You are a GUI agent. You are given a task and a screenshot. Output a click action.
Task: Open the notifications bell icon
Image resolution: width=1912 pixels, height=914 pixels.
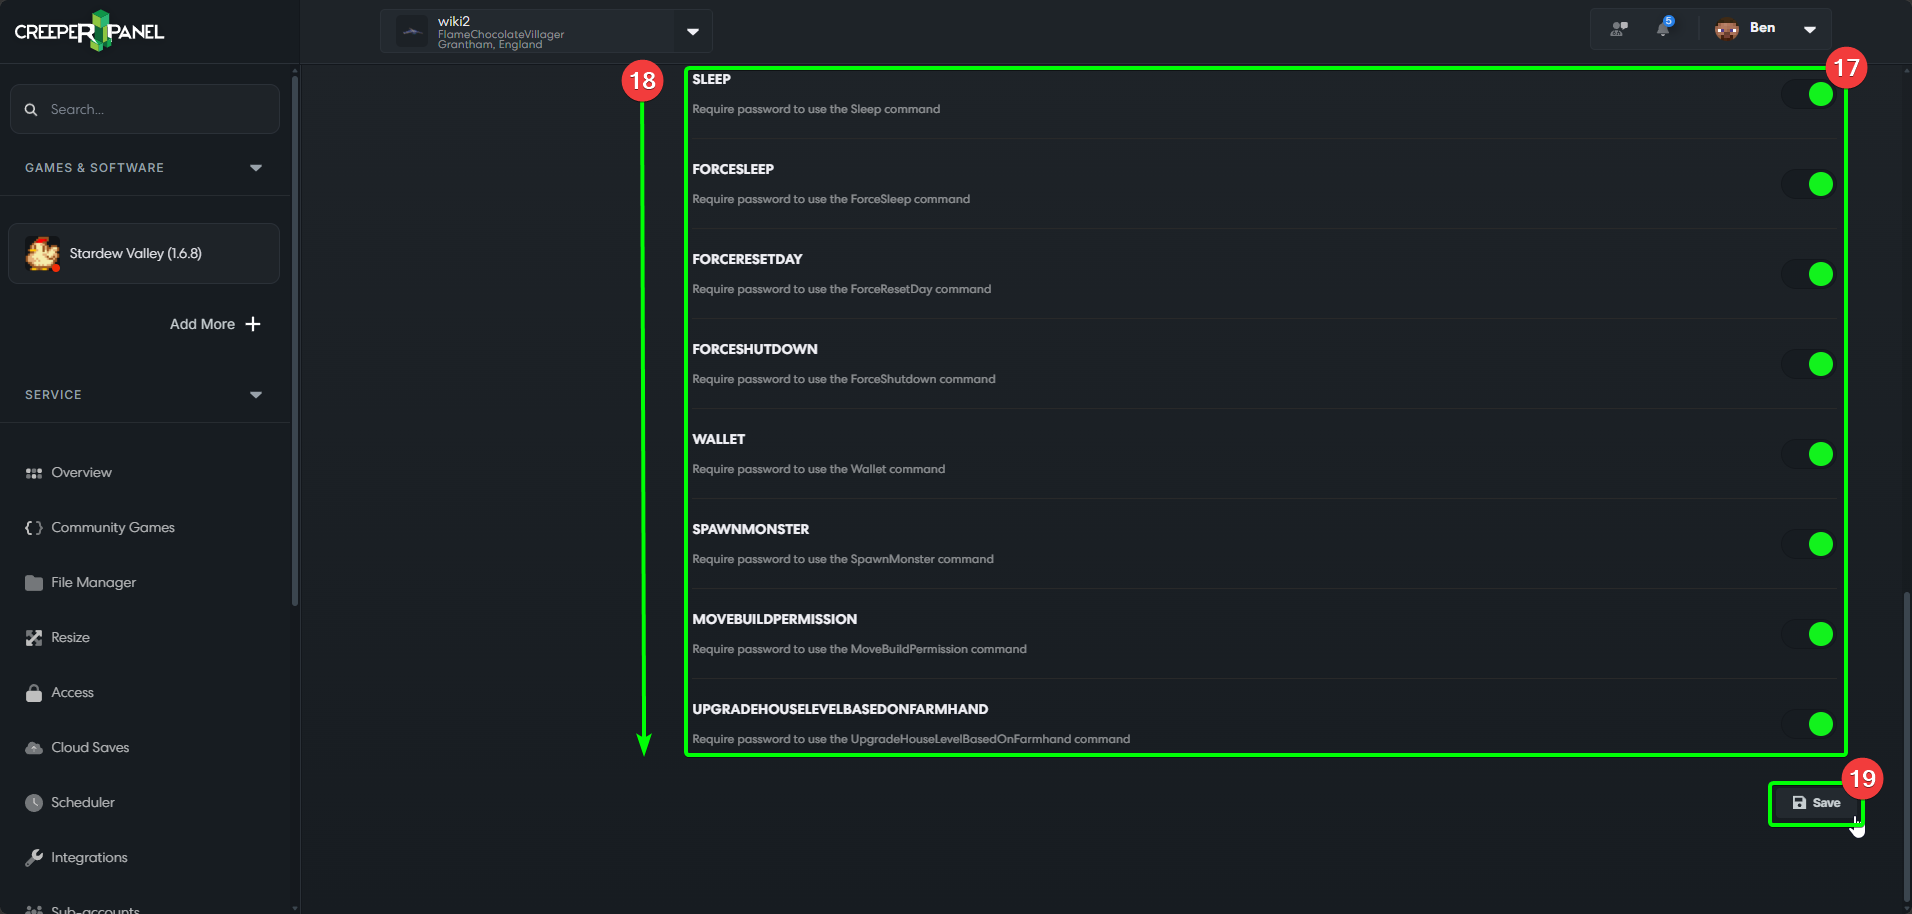1663,28
